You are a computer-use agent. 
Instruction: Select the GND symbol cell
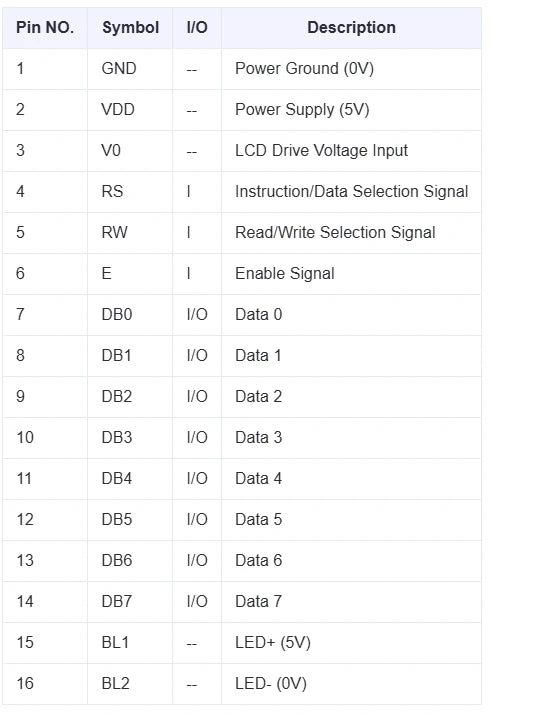tap(130, 69)
